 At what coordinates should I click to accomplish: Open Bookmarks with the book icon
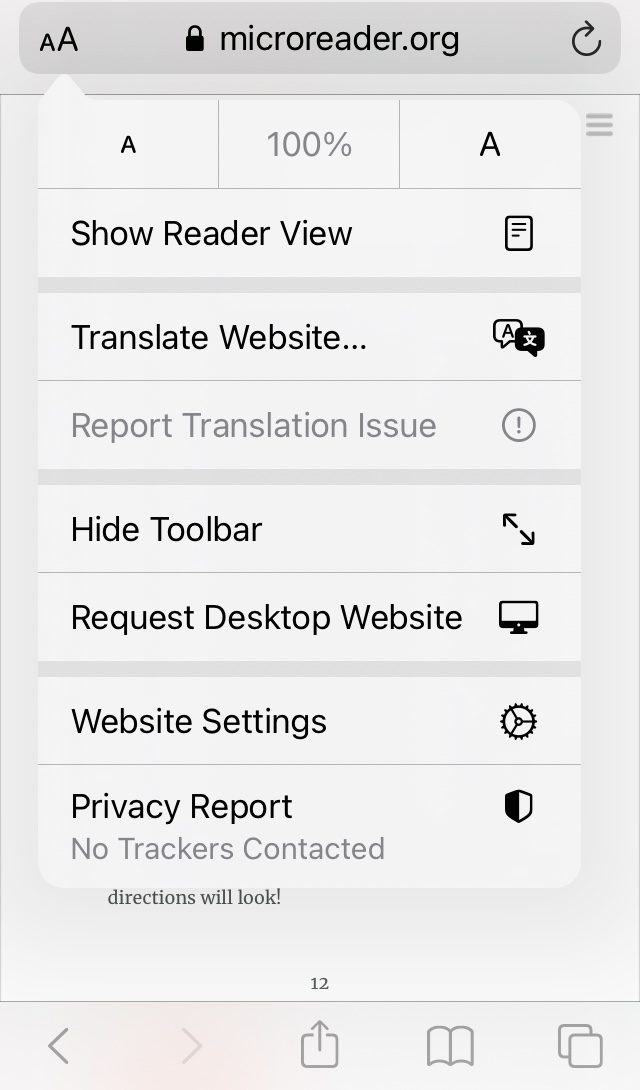click(x=450, y=1046)
